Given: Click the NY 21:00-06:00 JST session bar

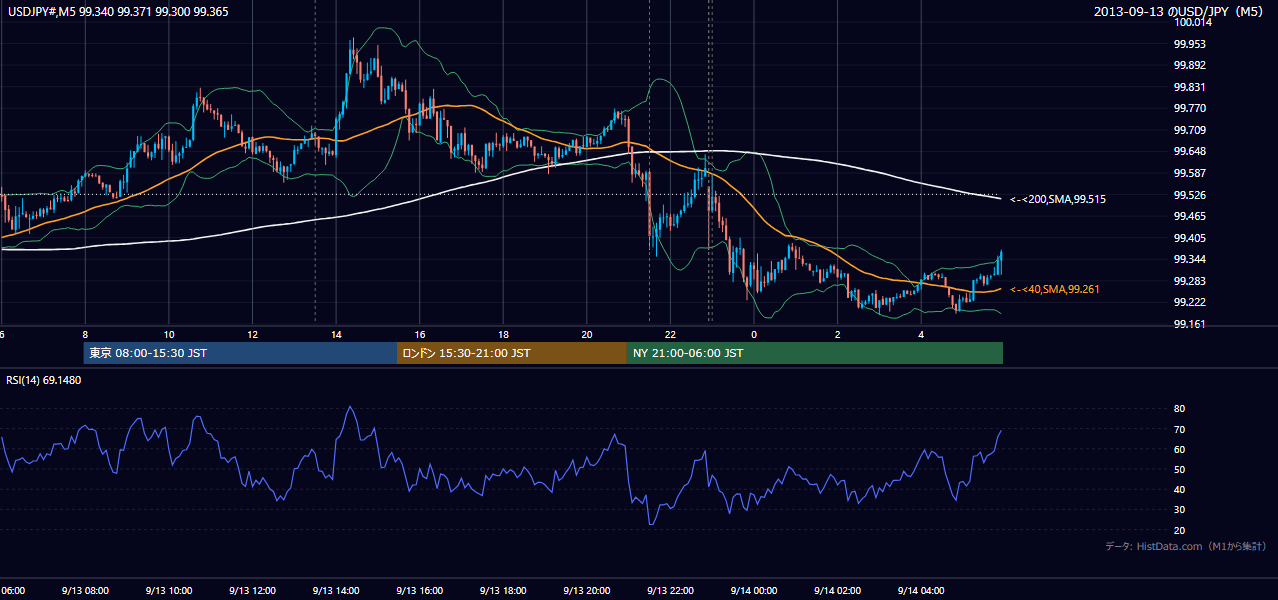Looking at the screenshot, I should click(x=815, y=353).
